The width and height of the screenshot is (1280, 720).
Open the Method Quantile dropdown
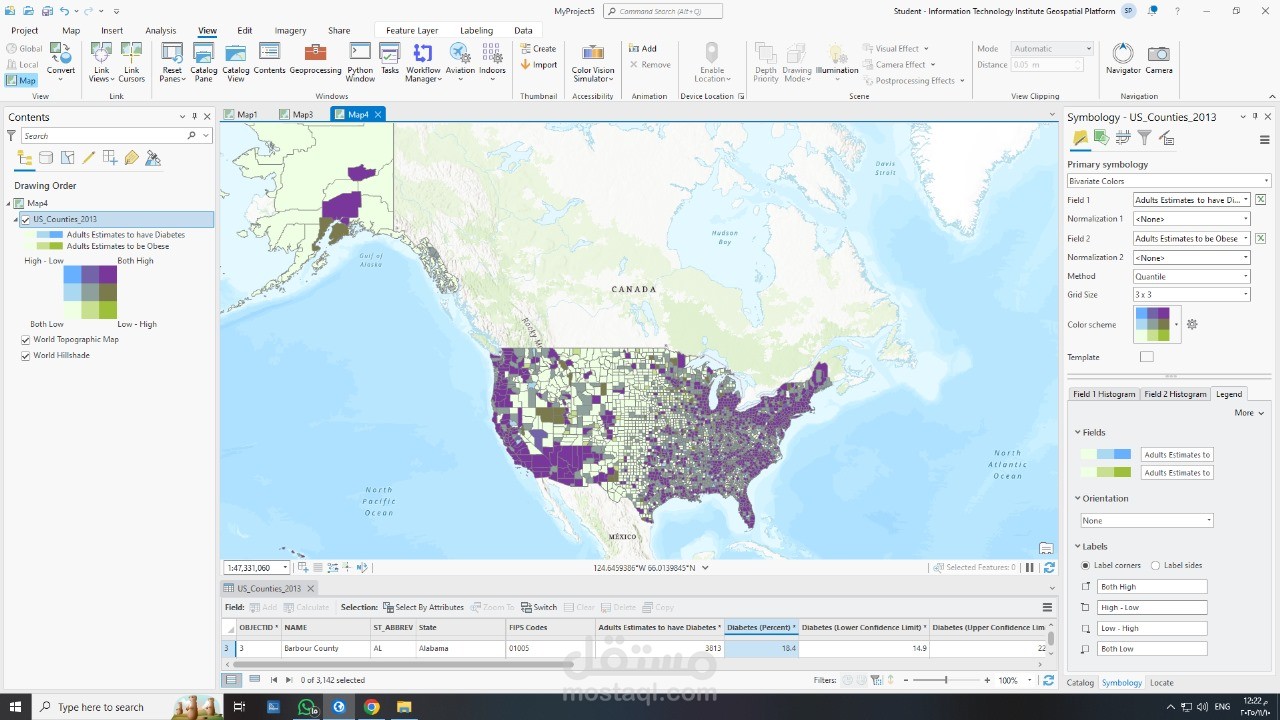tap(1192, 276)
